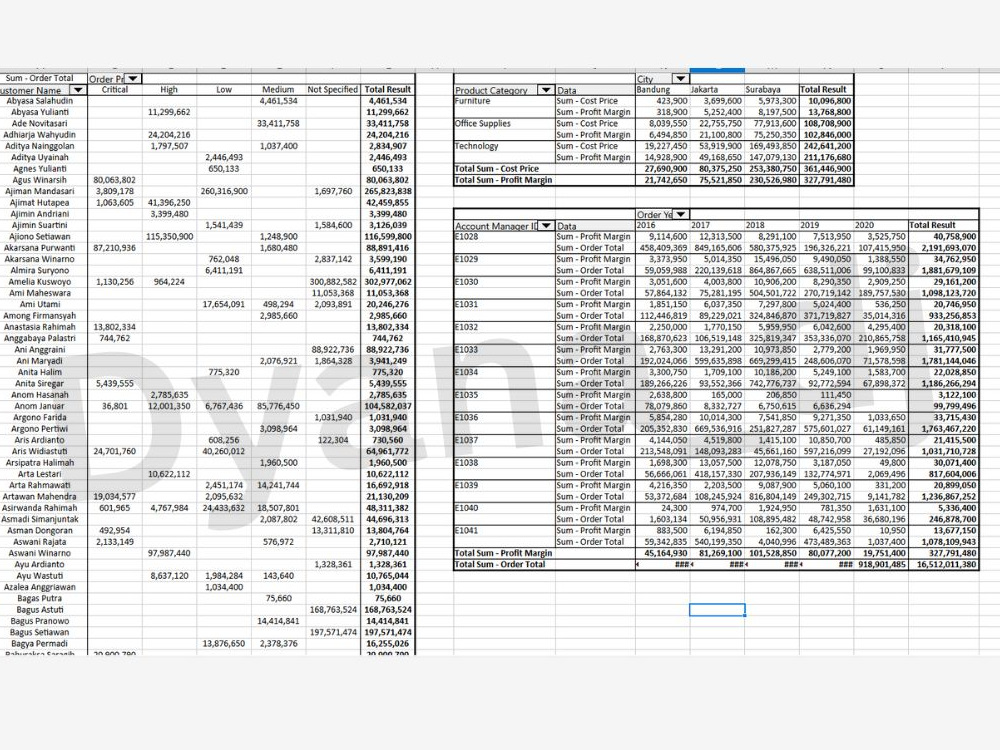Click 2020 order total 918,901,485
This screenshot has height=750, width=1000.
click(x=881, y=565)
